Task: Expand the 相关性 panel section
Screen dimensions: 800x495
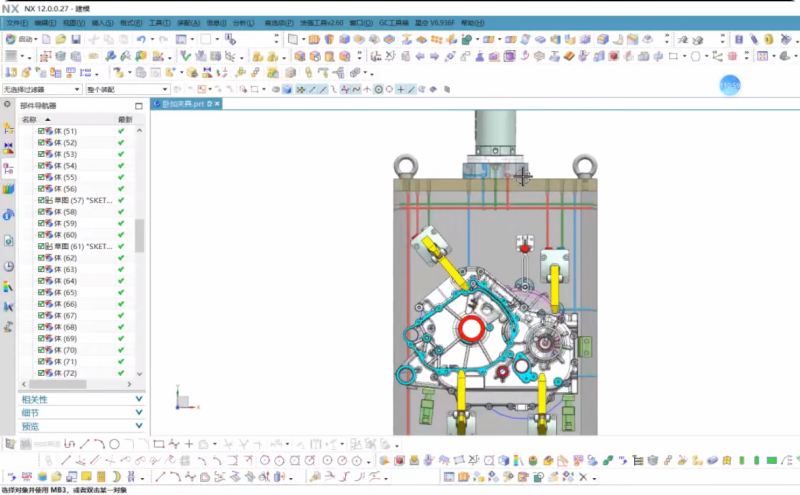Action: 80,399
